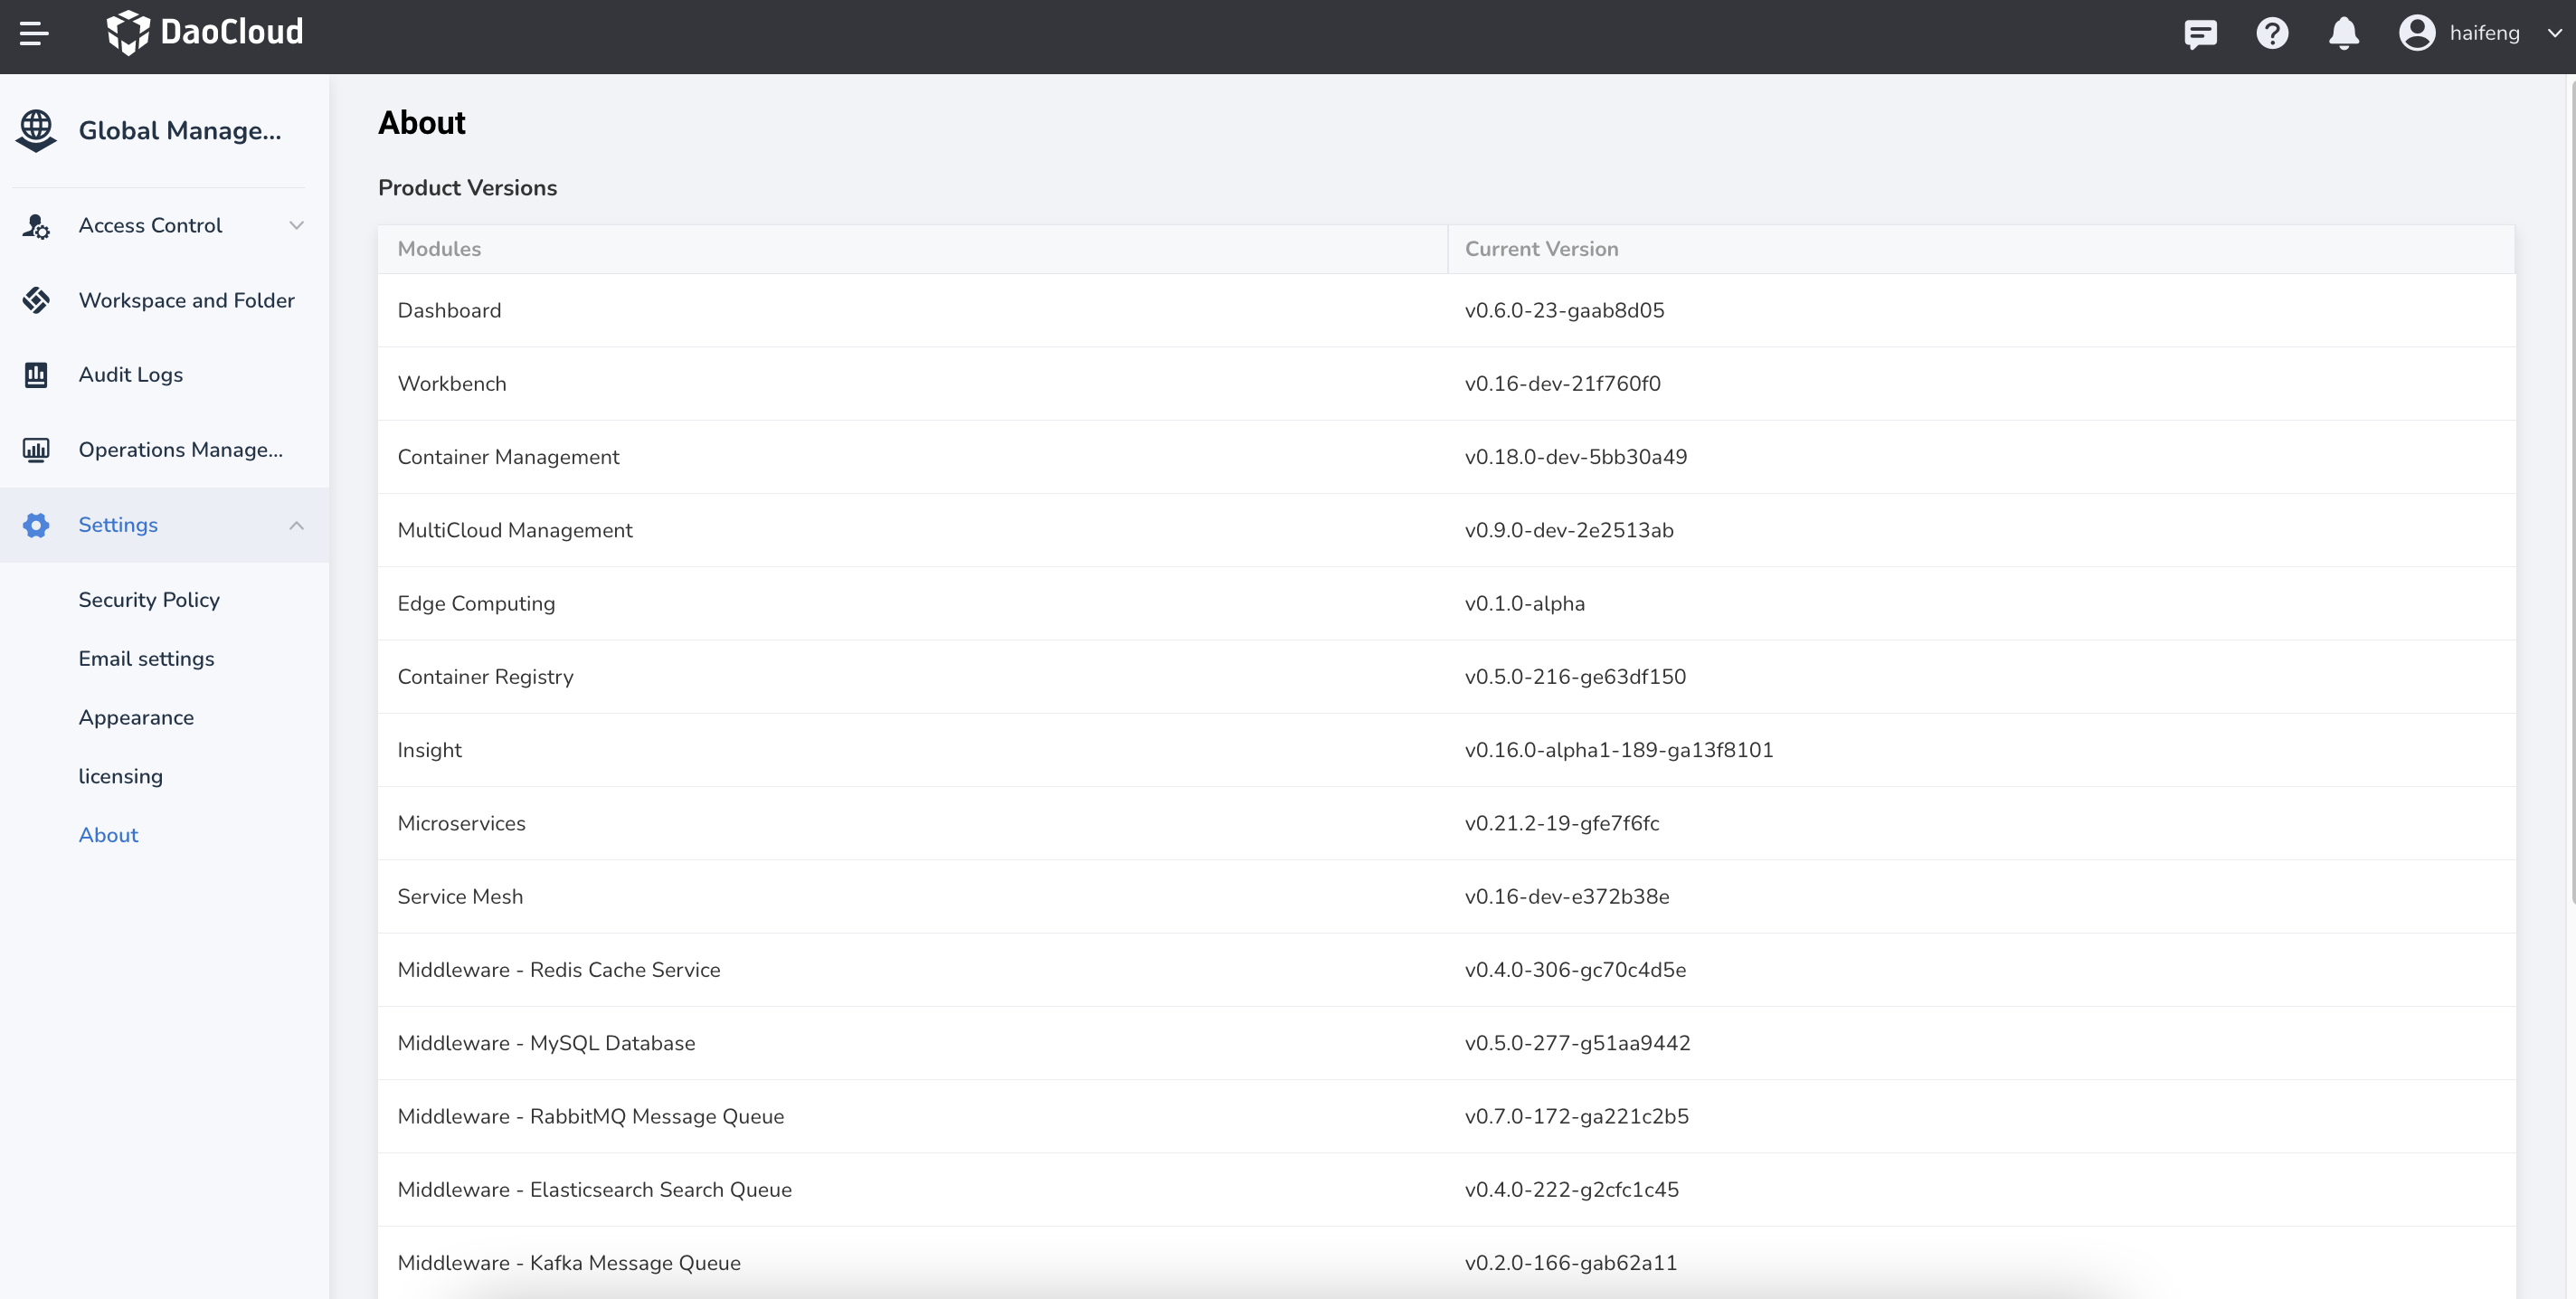Click version v0.4.0-222-g2cfc1c45
Image resolution: width=2576 pixels, height=1299 pixels.
pos(1571,1190)
